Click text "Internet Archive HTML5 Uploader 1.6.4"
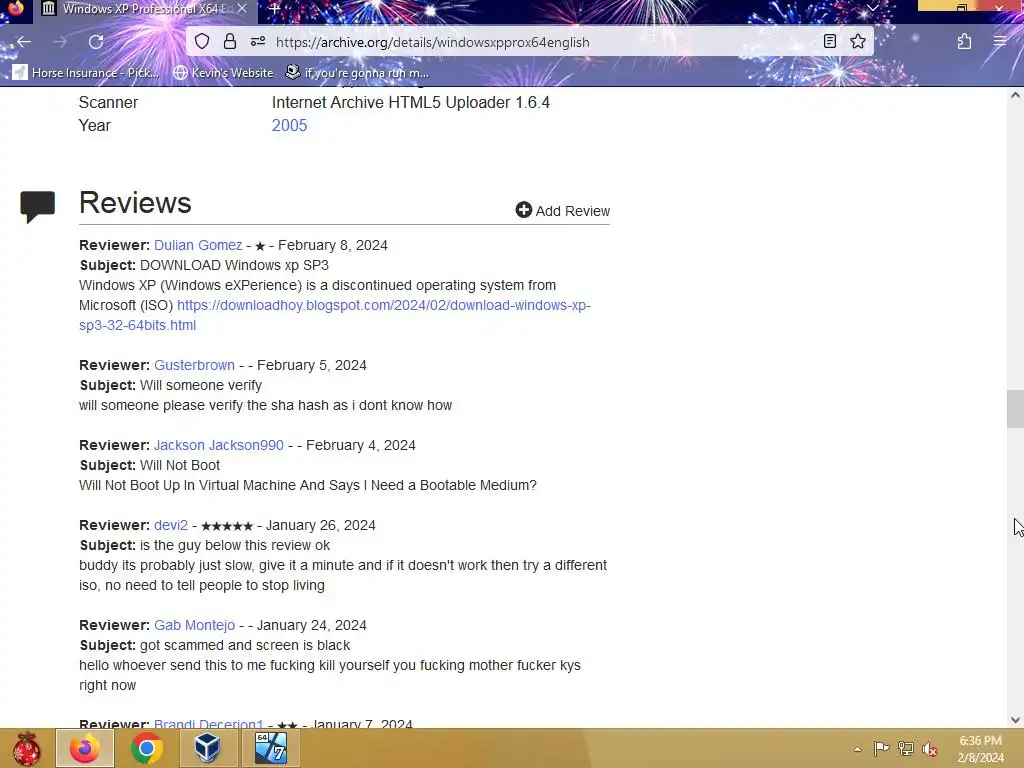Image resolution: width=1024 pixels, height=768 pixels. 411,103
